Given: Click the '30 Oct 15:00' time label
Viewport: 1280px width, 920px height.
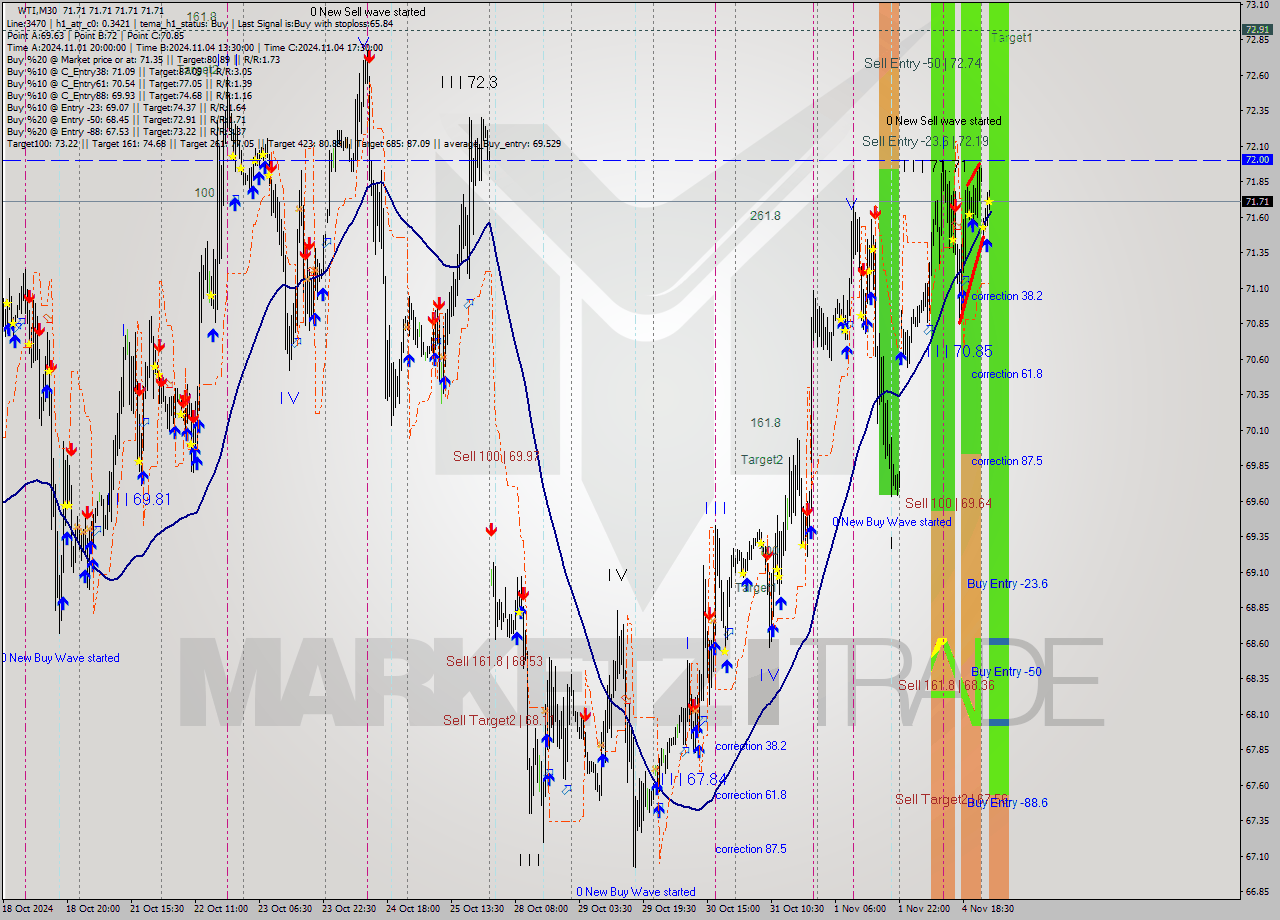Looking at the screenshot, I should (732, 909).
